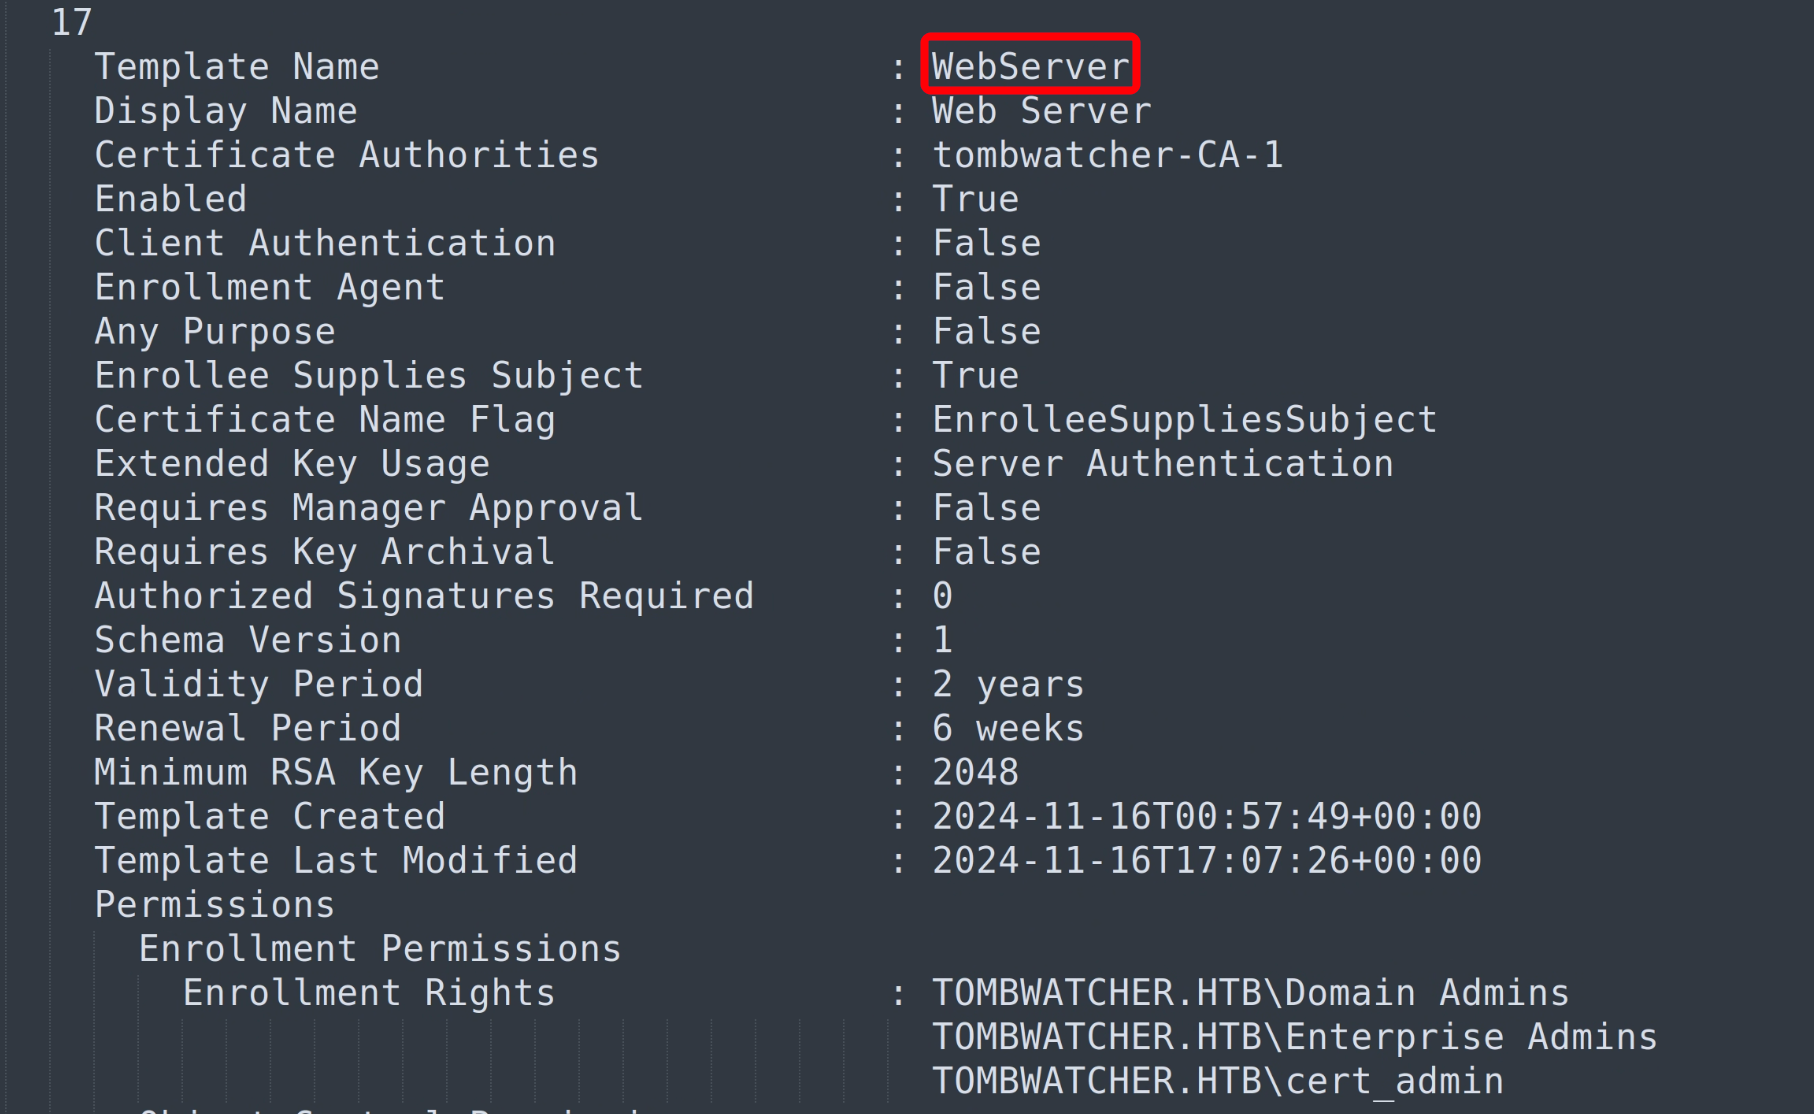Click the "Template Name" label
The width and height of the screenshot is (1814, 1114).
pyautogui.click(x=236, y=67)
